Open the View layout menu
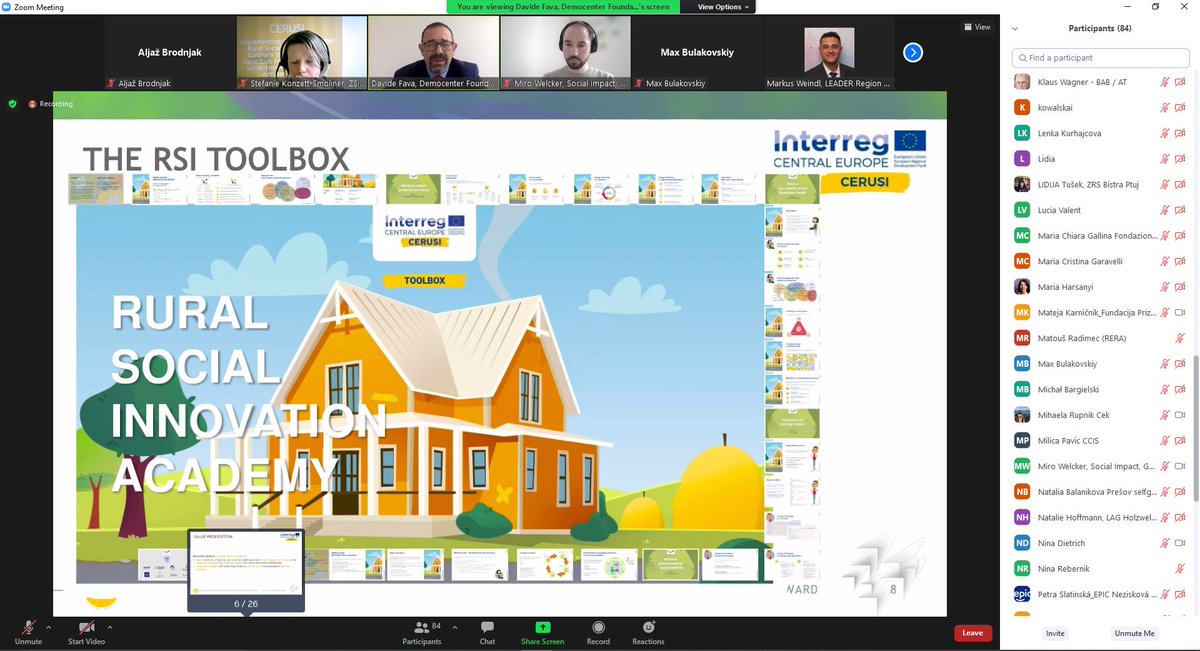This screenshot has height=651, width=1200. (x=977, y=27)
